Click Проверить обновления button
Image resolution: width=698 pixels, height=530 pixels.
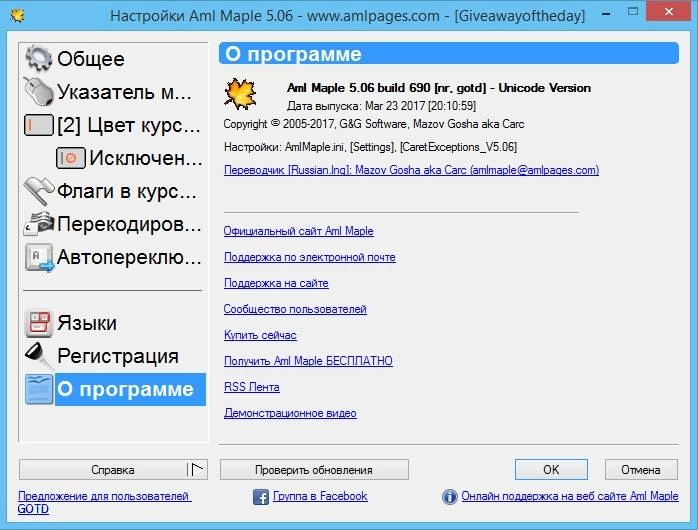pos(314,469)
